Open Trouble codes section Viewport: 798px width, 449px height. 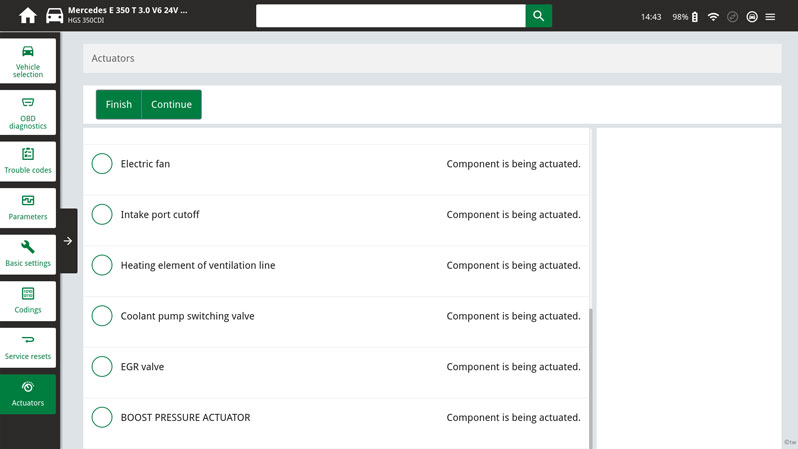[x=28, y=161]
